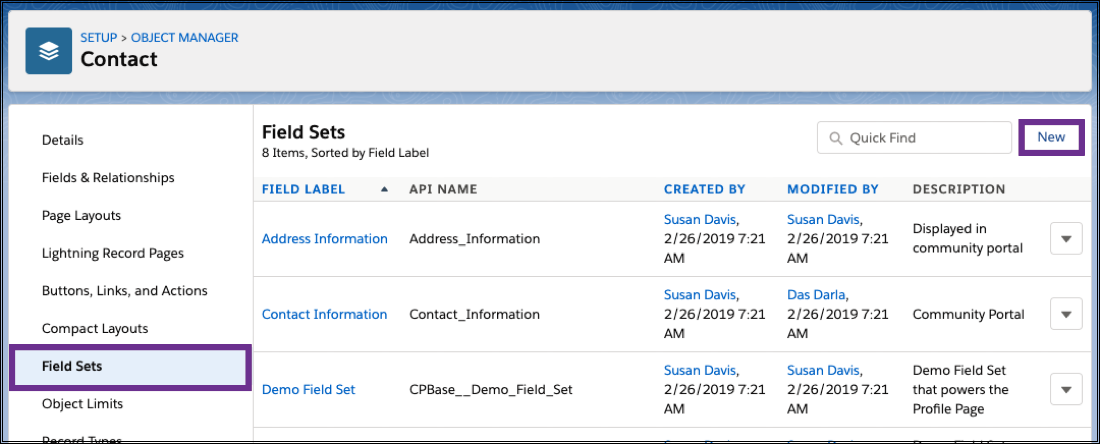The height and width of the screenshot is (444, 1100).
Task: Click the Field Label sort arrow
Action: point(384,189)
